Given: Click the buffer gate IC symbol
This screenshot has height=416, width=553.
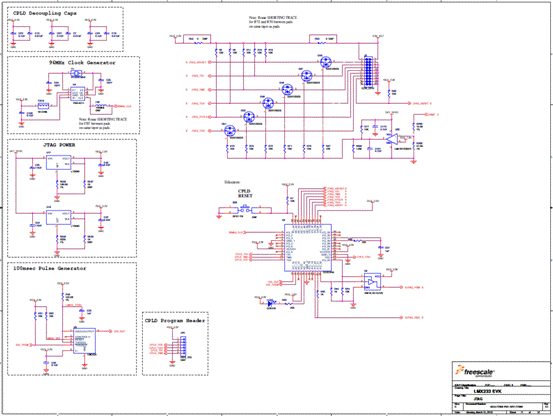Looking at the screenshot, I should tap(372, 282).
